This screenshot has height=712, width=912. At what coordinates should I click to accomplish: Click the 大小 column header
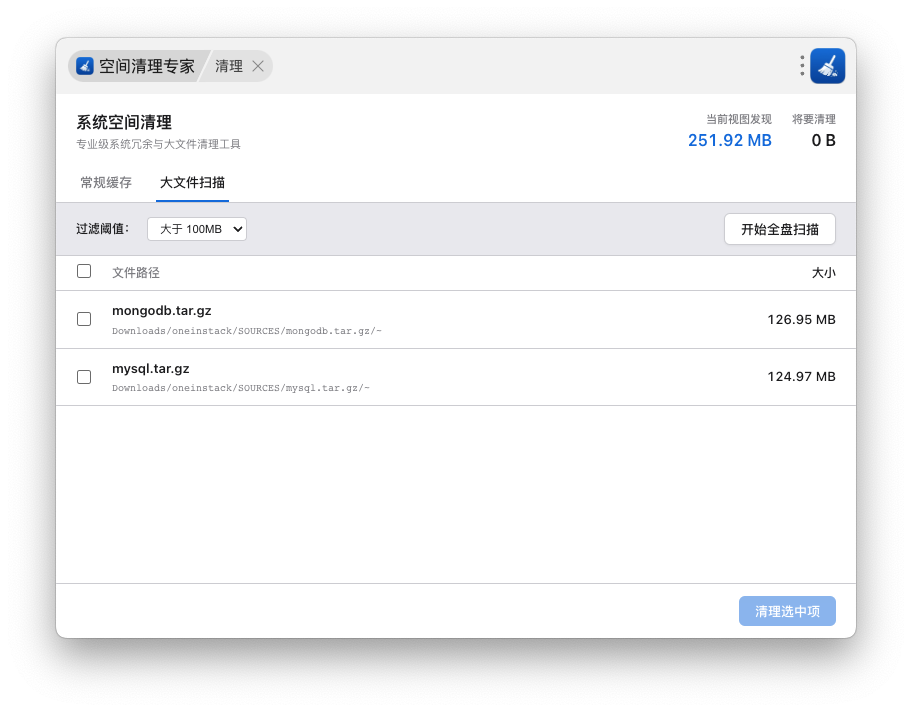point(823,273)
